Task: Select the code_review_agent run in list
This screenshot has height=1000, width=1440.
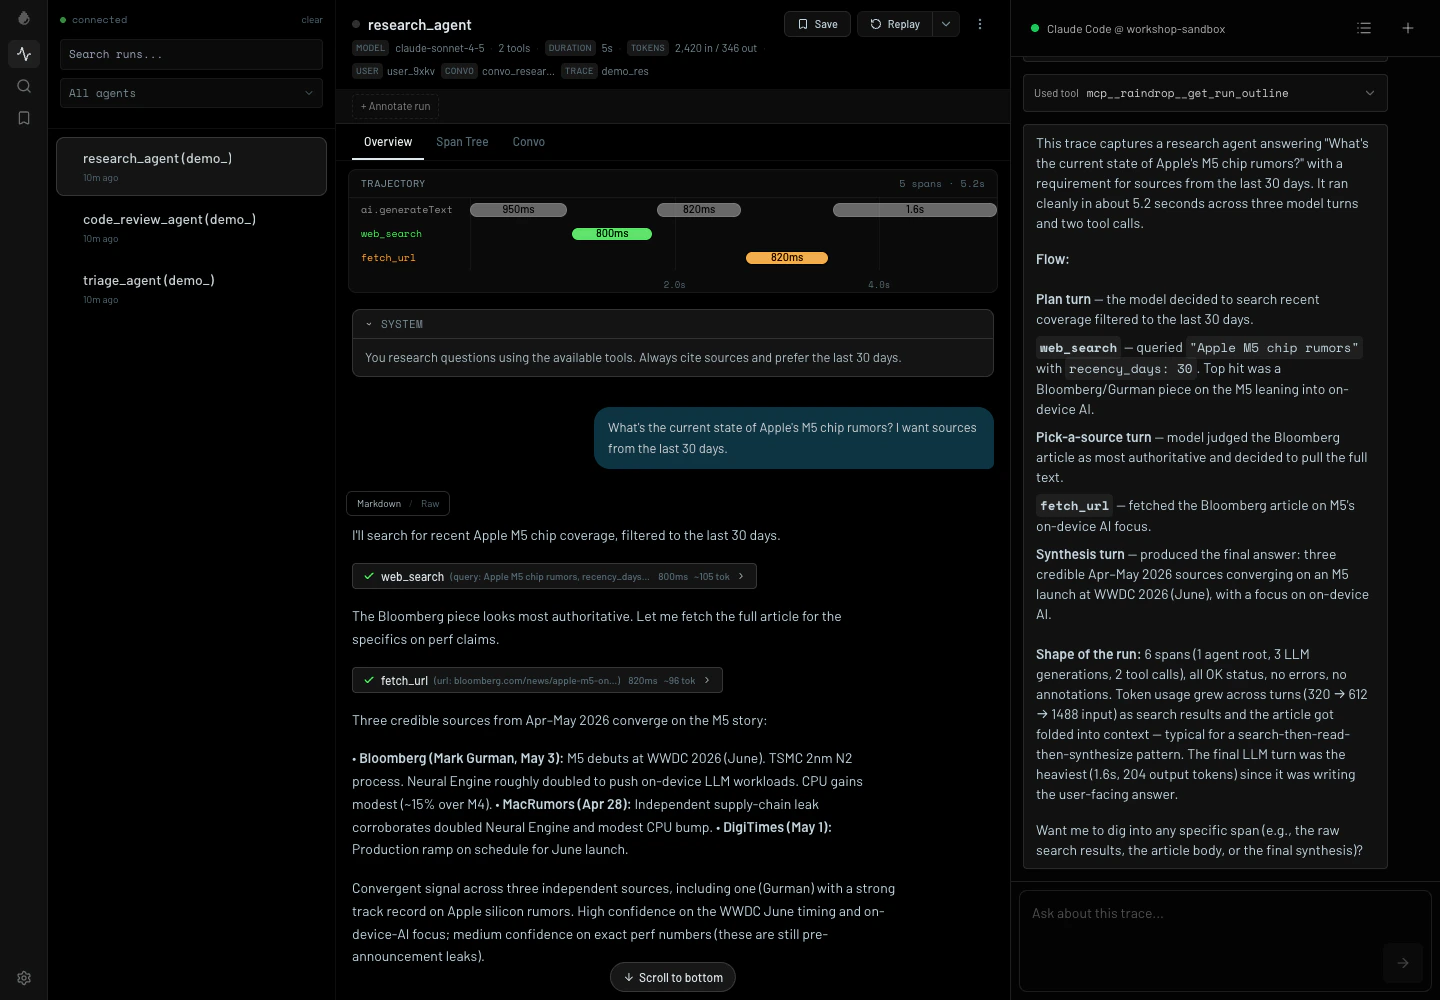Action: tap(191, 227)
